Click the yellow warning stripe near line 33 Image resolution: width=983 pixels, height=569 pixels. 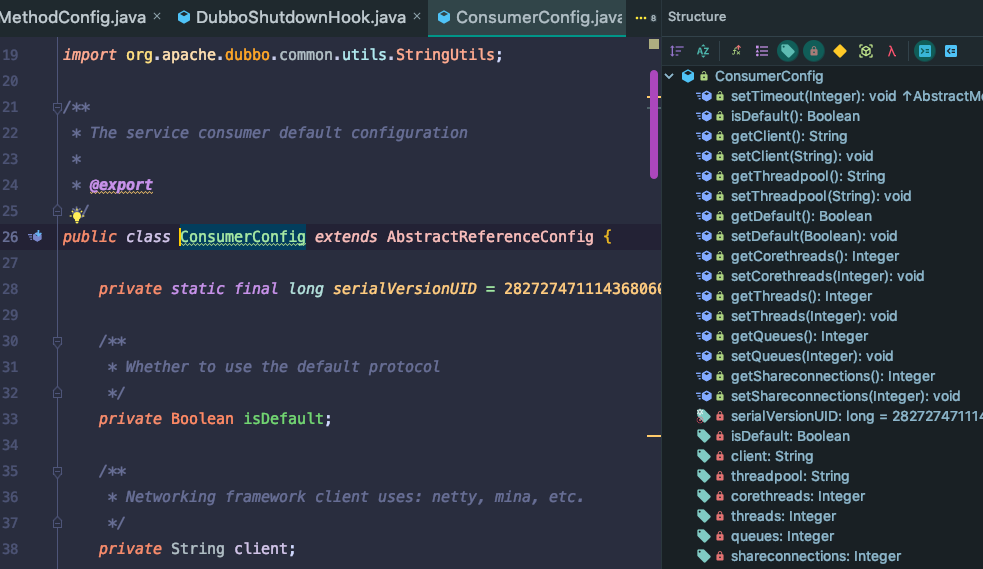click(x=654, y=436)
